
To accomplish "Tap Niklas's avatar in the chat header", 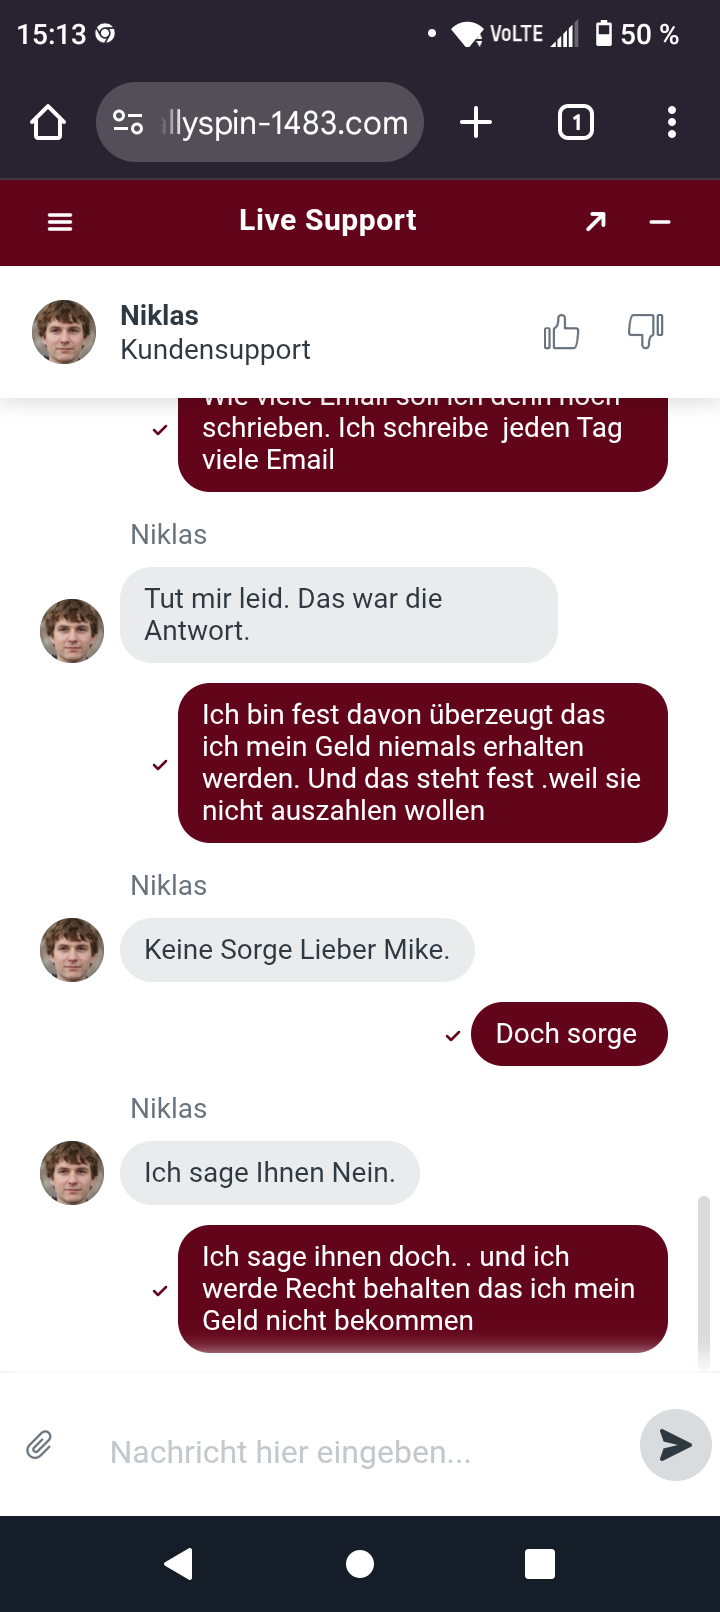I will tap(64, 332).
